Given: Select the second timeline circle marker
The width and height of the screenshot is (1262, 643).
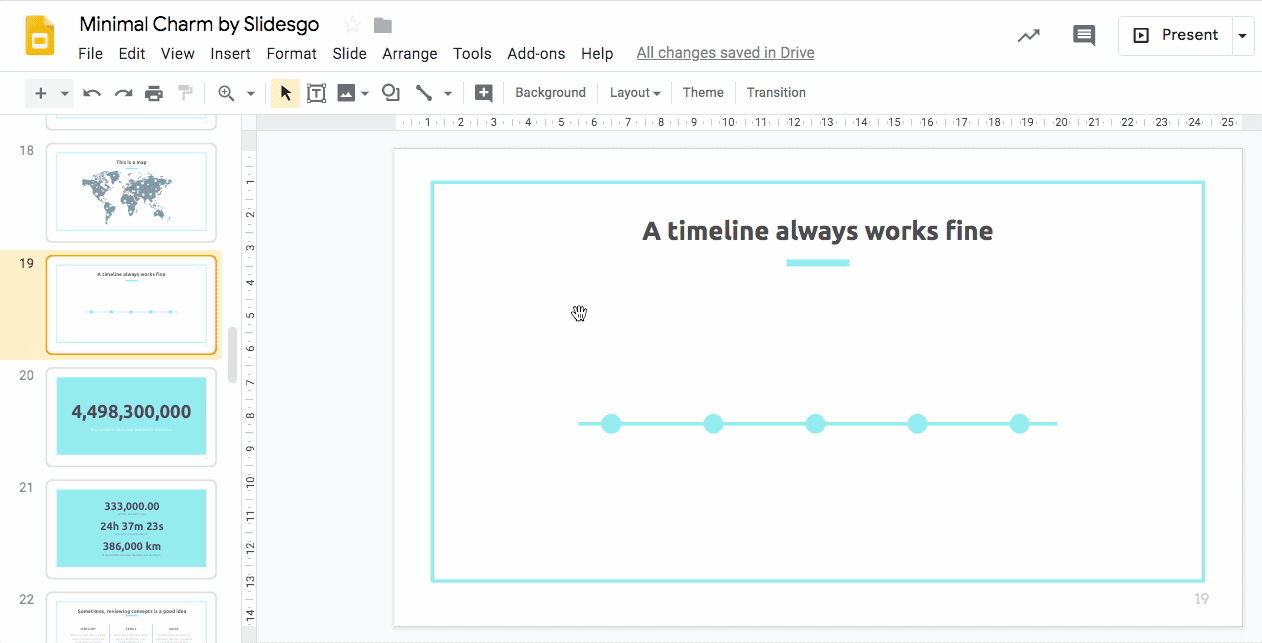Looking at the screenshot, I should (x=713, y=424).
